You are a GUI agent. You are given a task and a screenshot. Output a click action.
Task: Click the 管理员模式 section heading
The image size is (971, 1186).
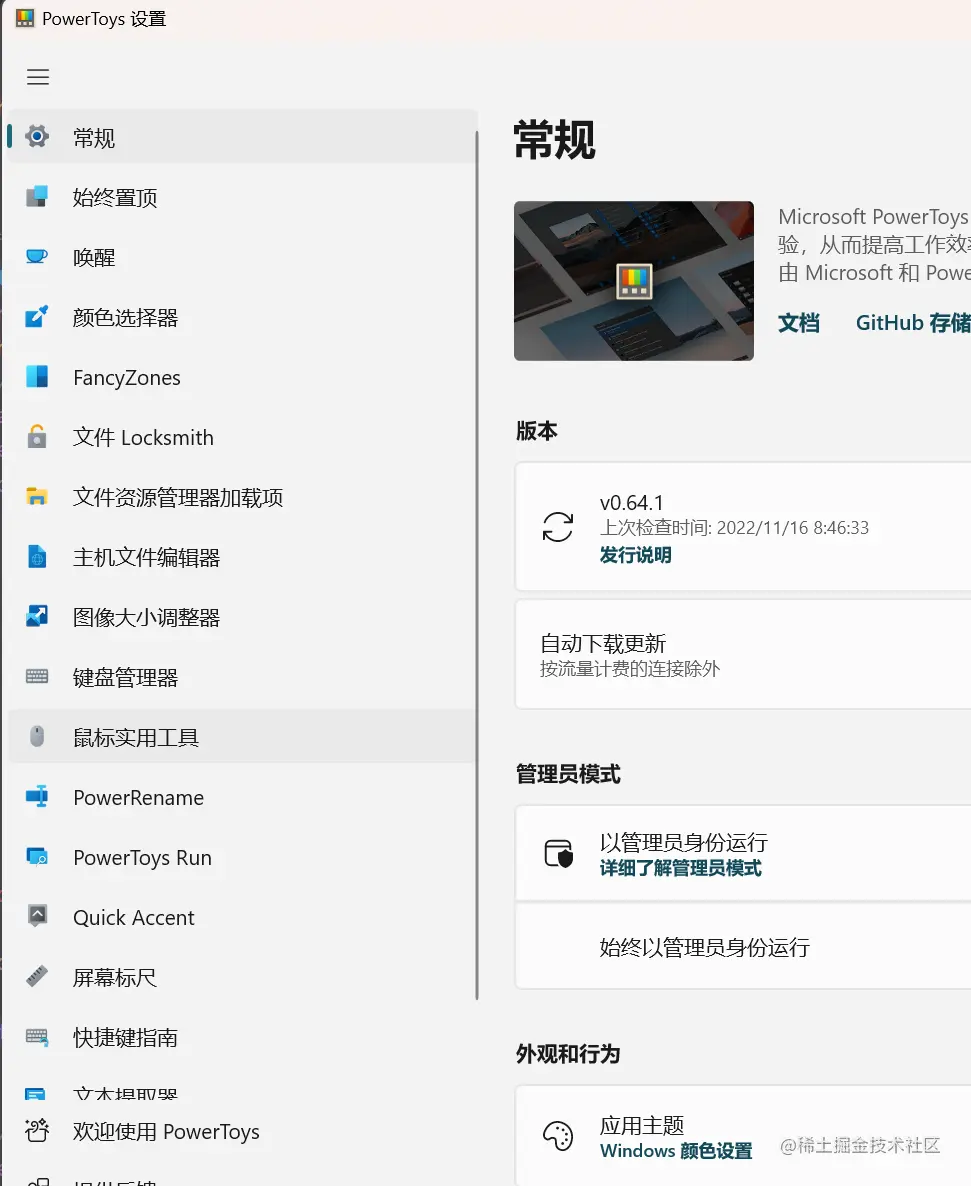[568, 774]
